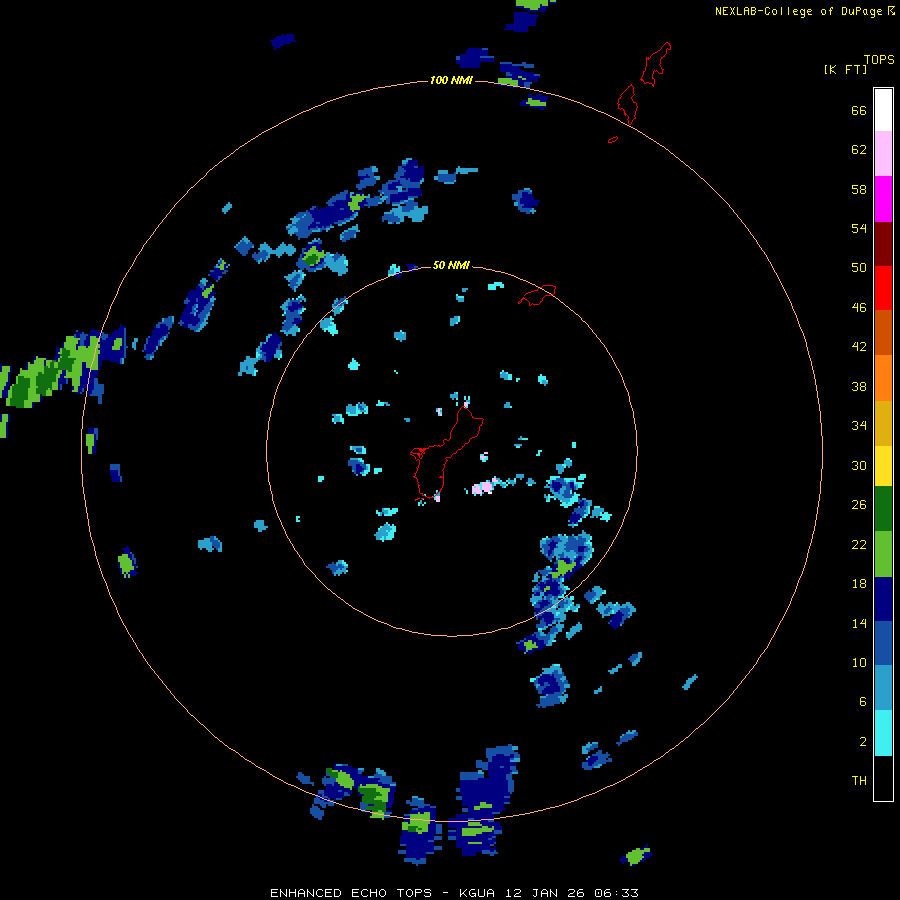This screenshot has height=900, width=900.
Task: Pick the white swatch on the legend
Action: point(883,110)
